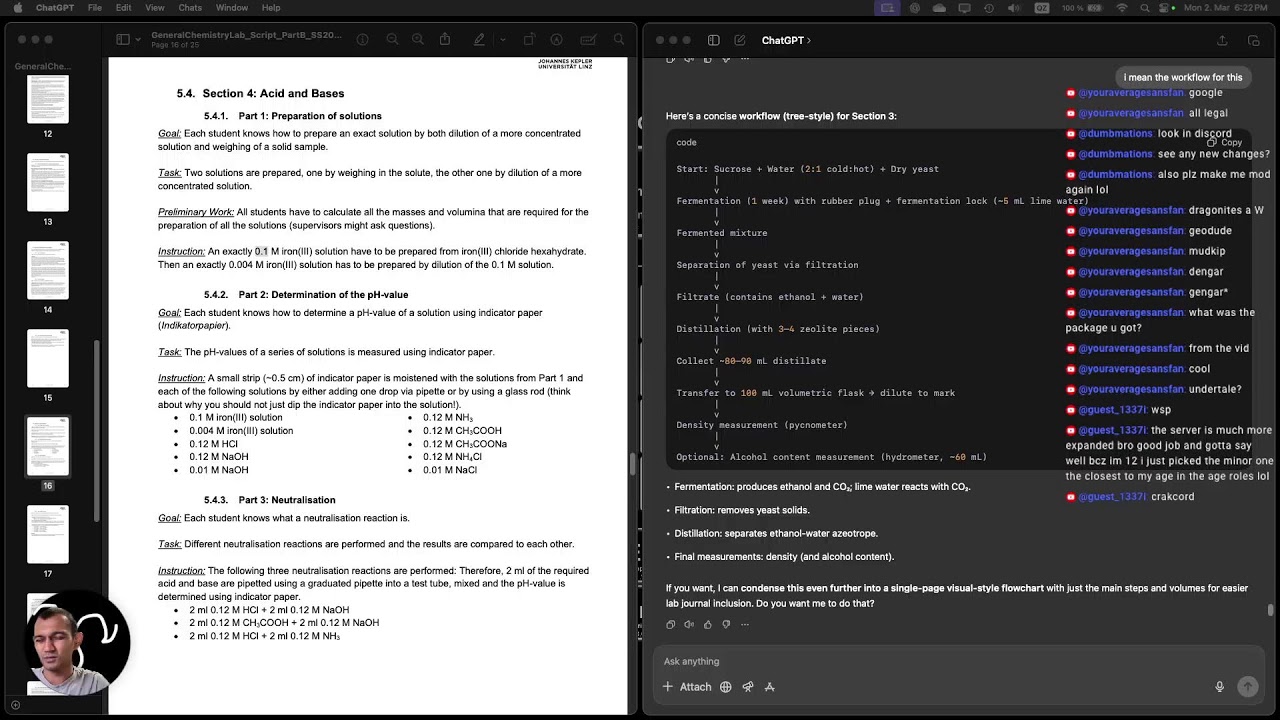This screenshot has width=1280, height=720.
Task: Show document info in Preview toolbar
Action: (363, 40)
